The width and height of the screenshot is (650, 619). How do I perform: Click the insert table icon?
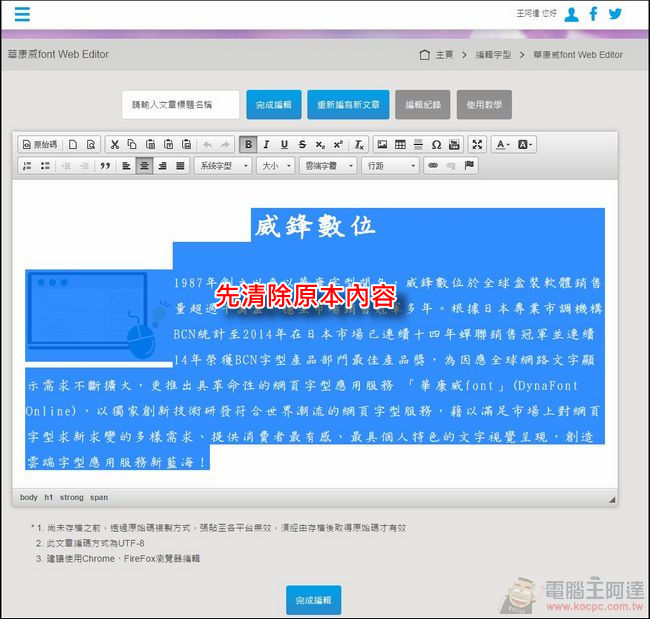[x=400, y=144]
